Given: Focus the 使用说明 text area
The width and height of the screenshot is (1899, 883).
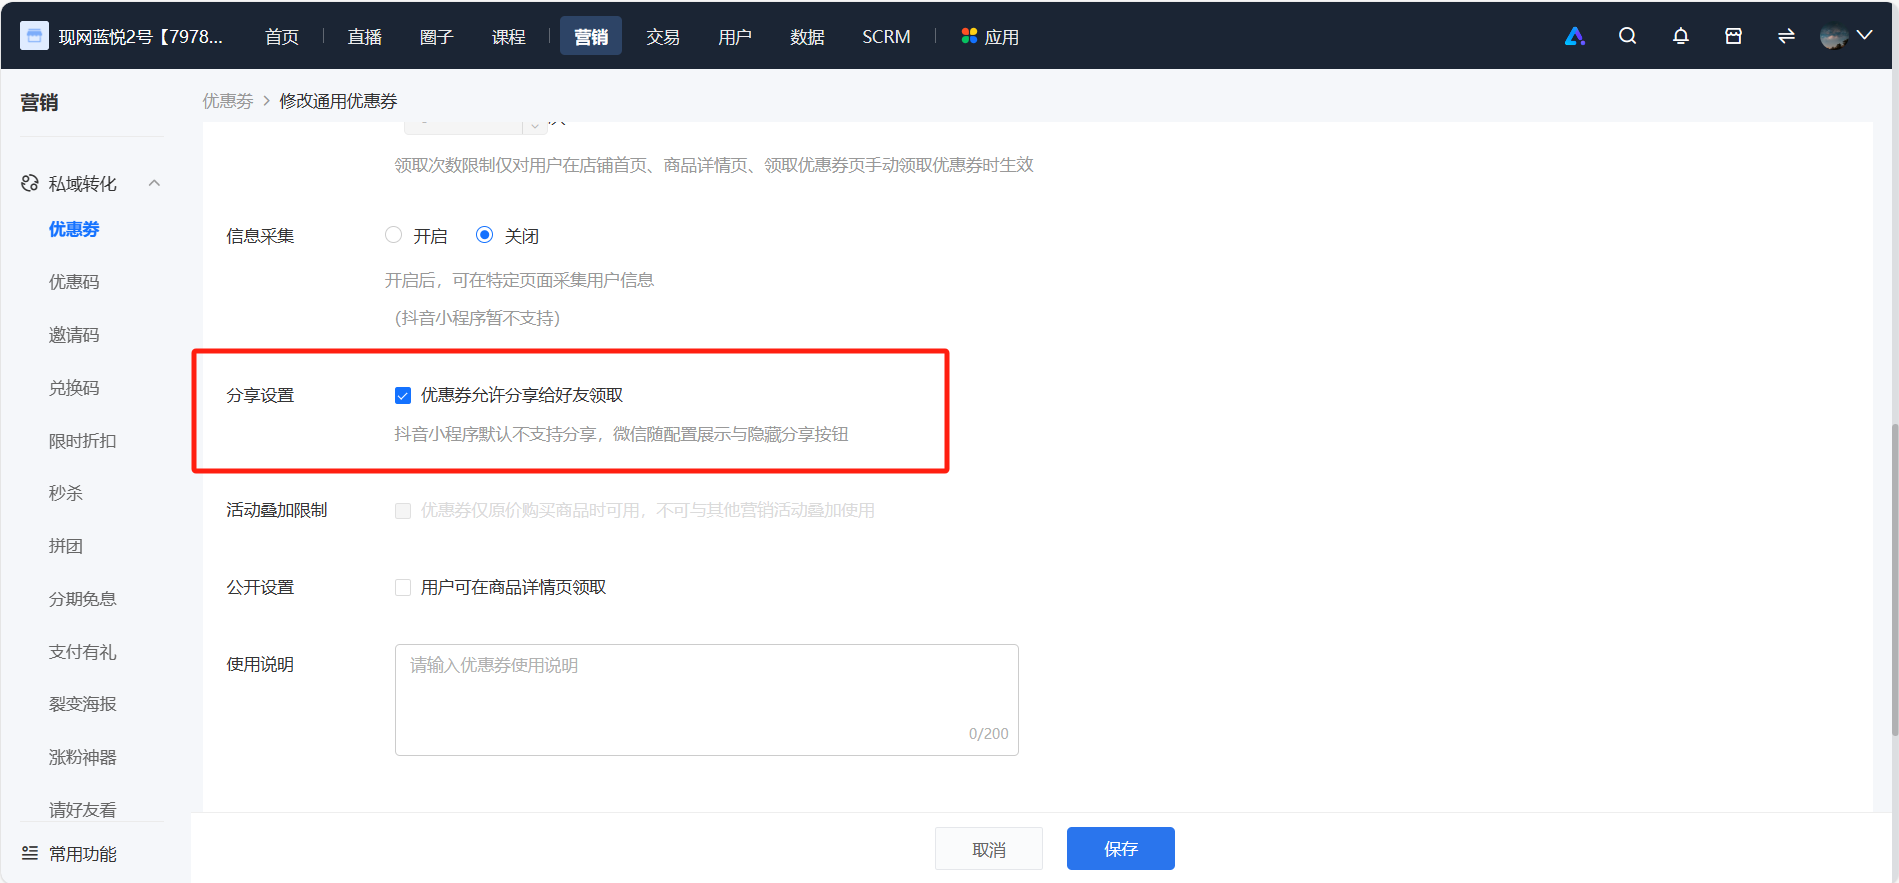Looking at the screenshot, I should coord(707,699).
